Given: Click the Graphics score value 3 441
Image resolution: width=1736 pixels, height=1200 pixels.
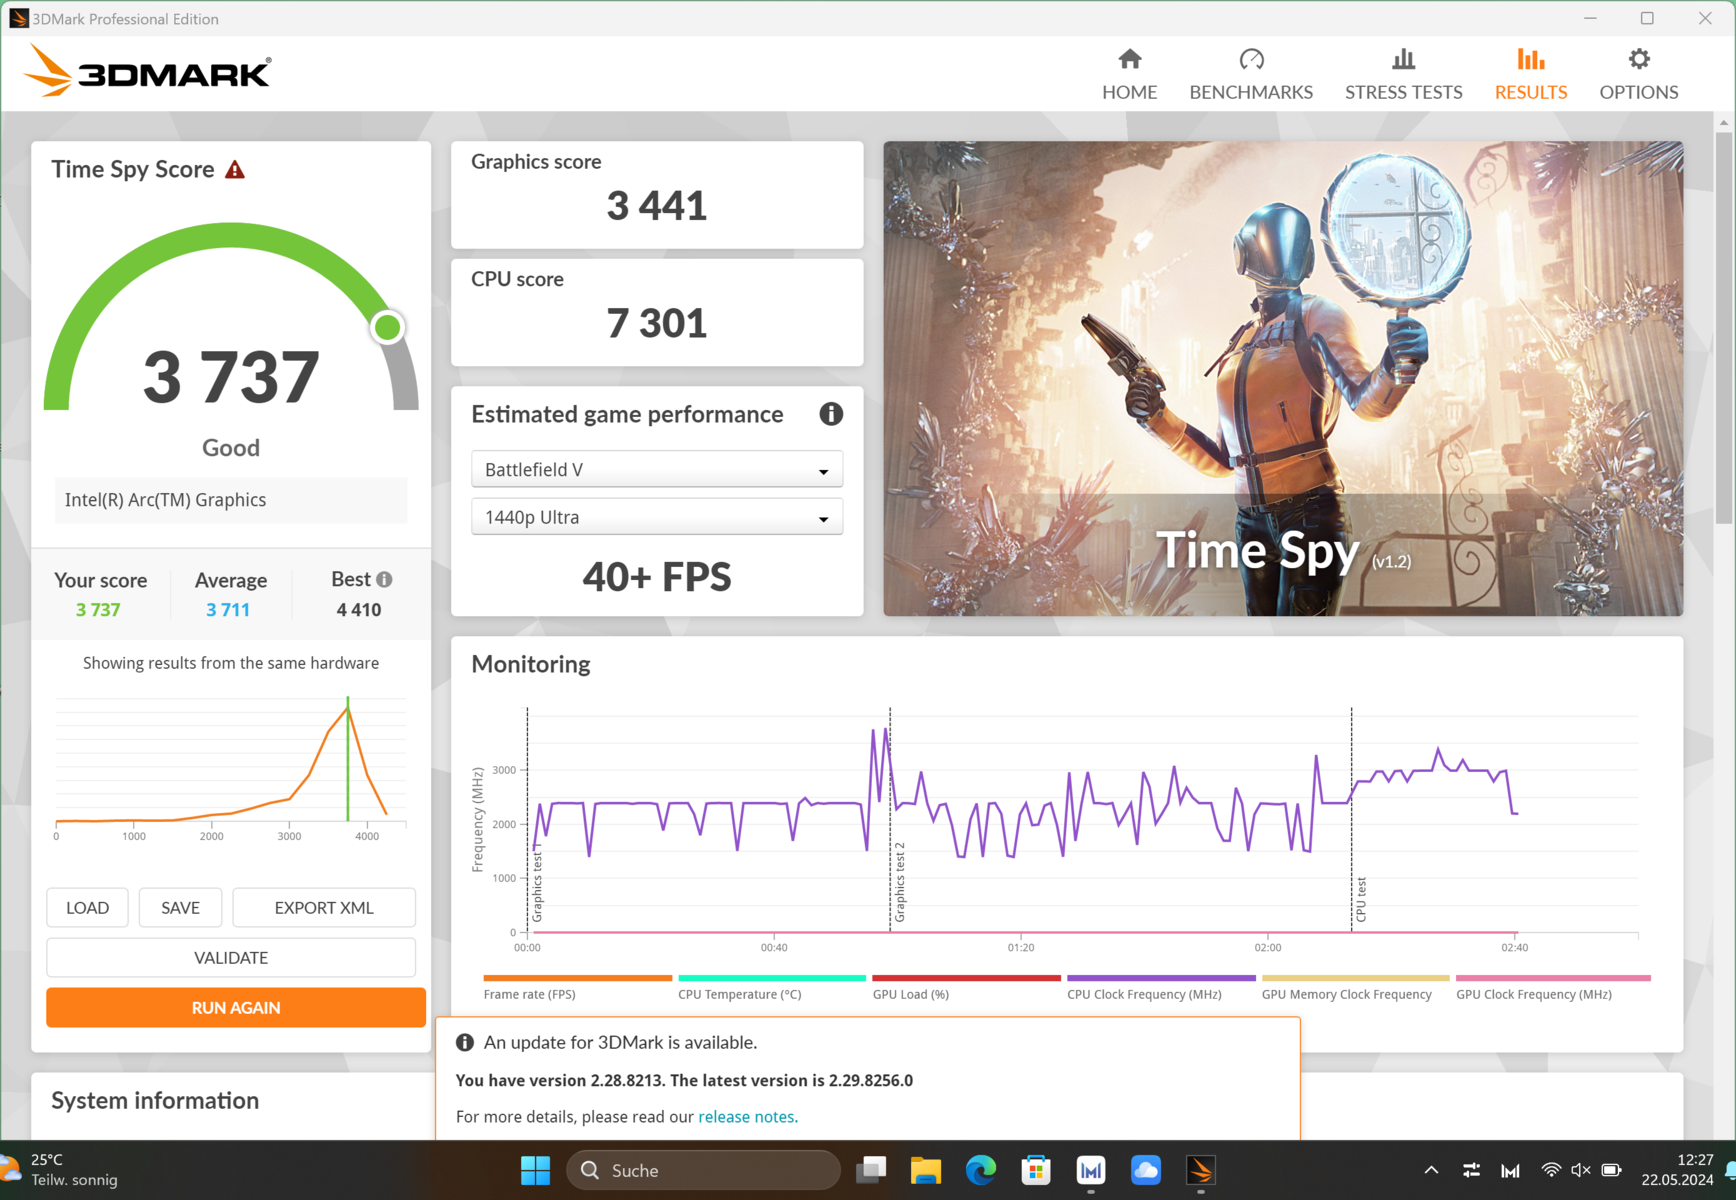Looking at the screenshot, I should (657, 206).
